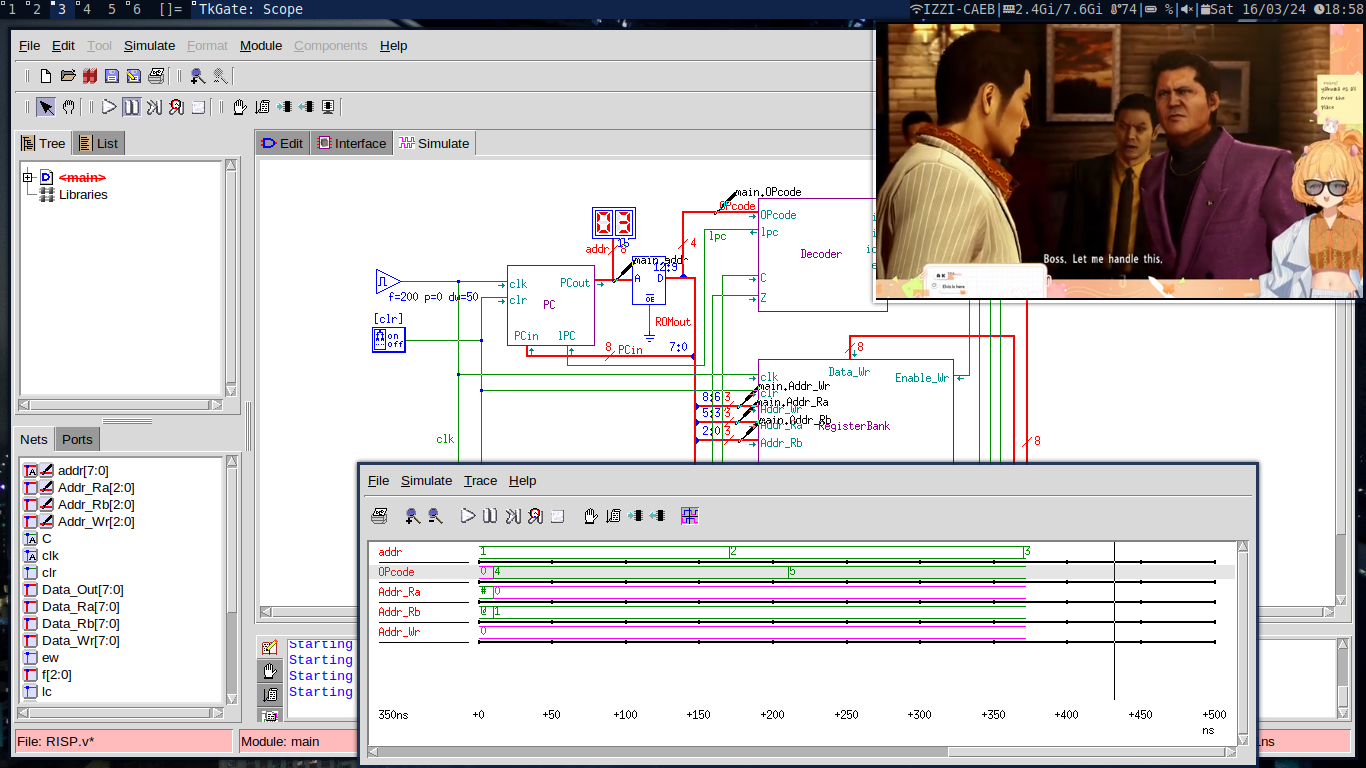Click zoom in magnifier in Scope toolbar

pyautogui.click(x=412, y=516)
